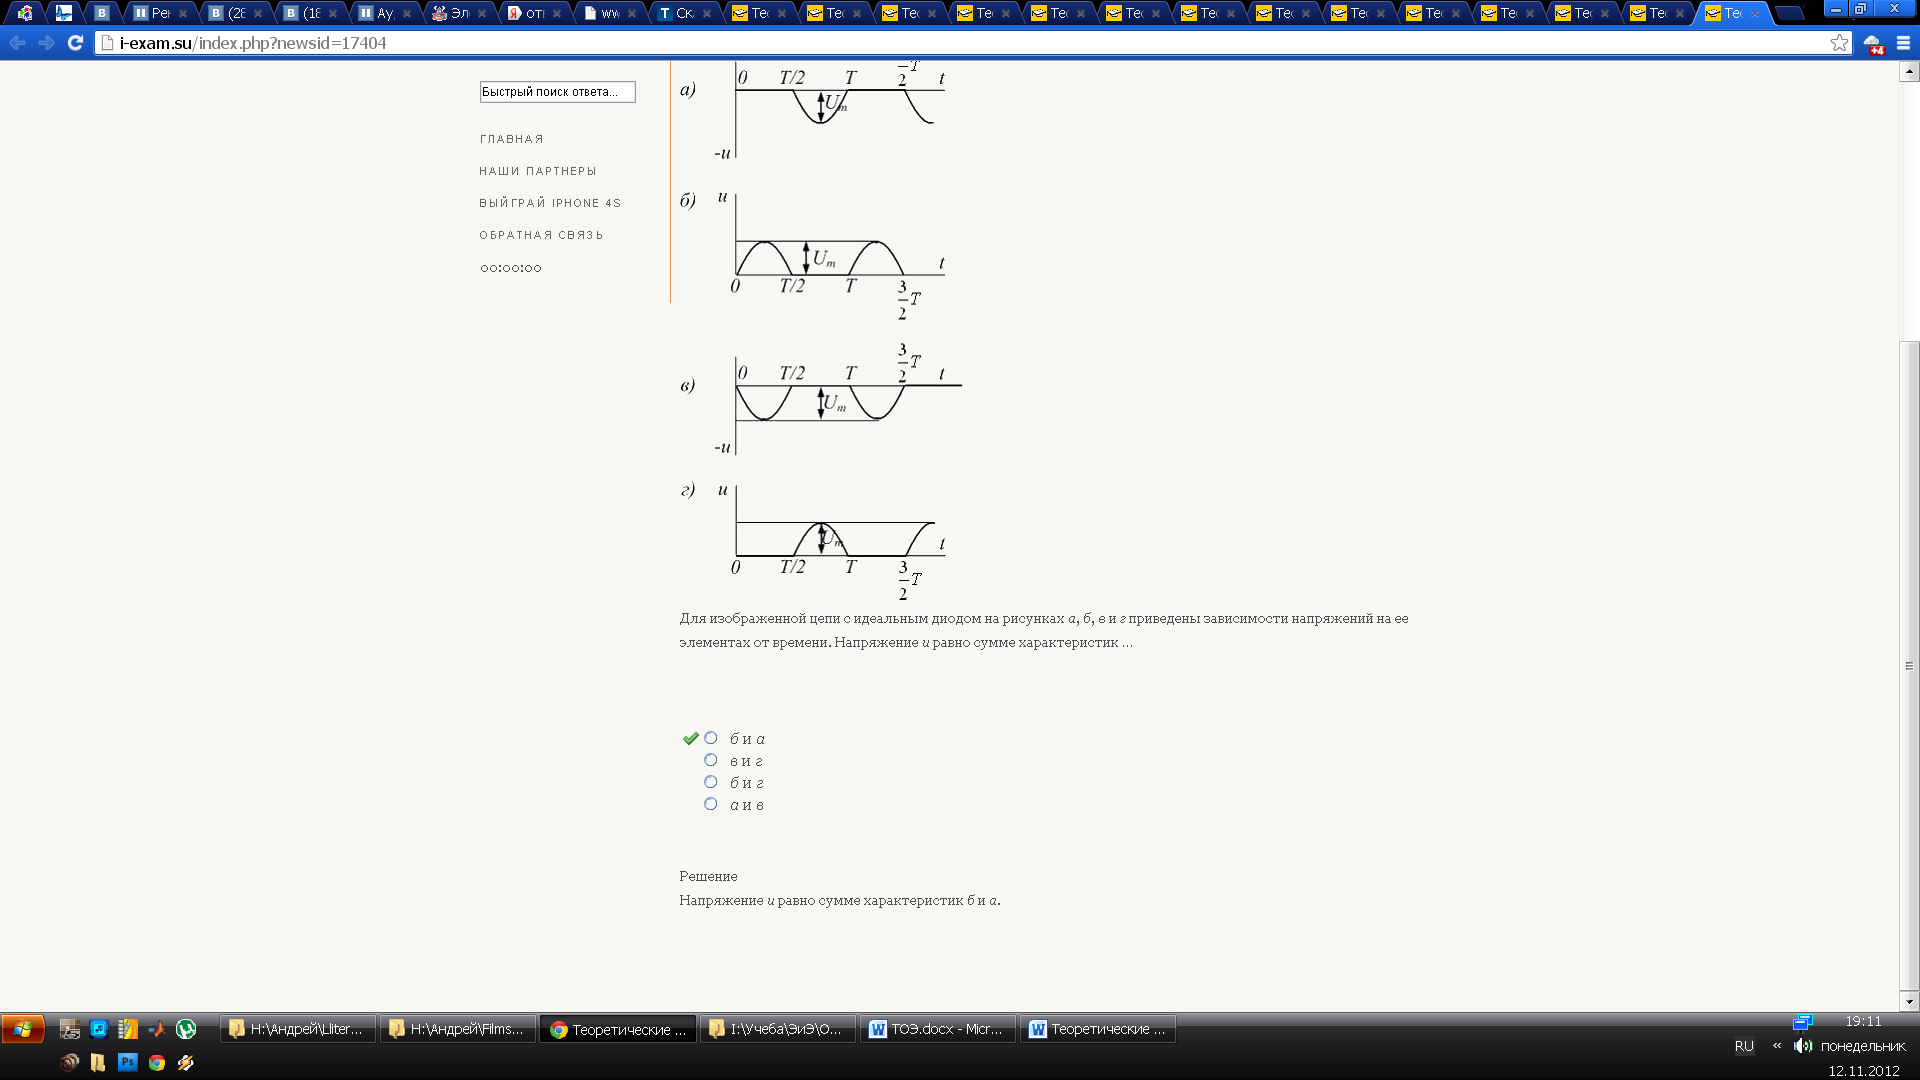Click the first pinned tab icon
This screenshot has width=1920, height=1080.
click(25, 13)
